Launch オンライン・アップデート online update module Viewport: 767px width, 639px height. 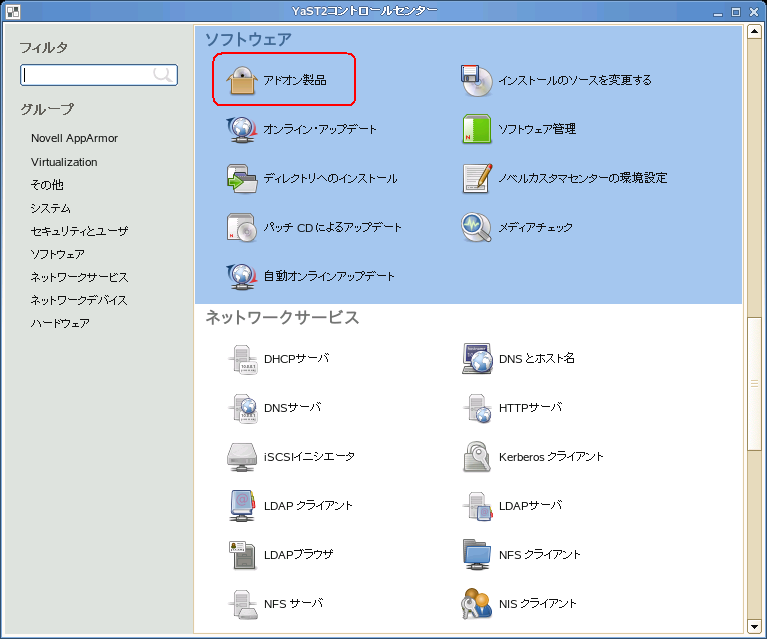click(x=242, y=129)
